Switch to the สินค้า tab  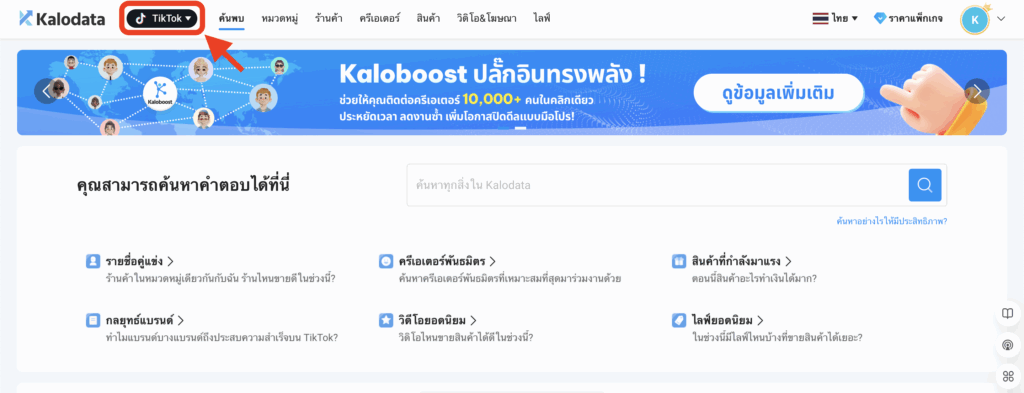[x=428, y=18]
